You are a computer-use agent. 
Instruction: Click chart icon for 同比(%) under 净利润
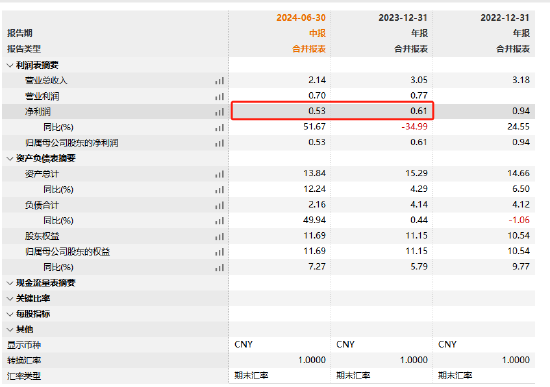pos(220,128)
